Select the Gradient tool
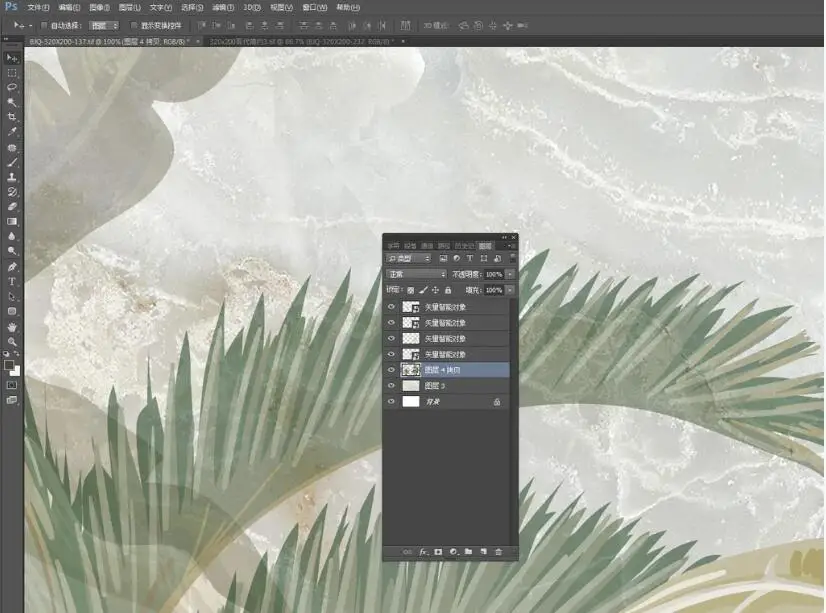This screenshot has width=826, height=613. pos(12,222)
